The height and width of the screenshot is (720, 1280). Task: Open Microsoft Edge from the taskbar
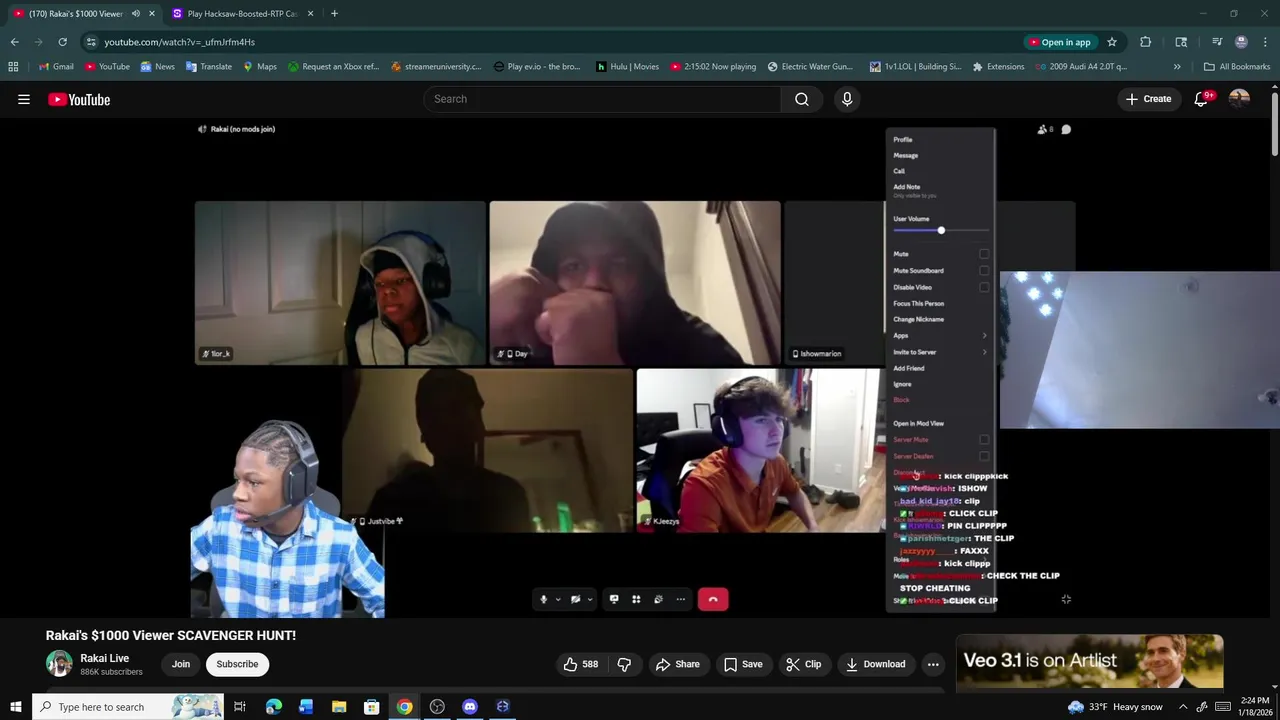(x=274, y=707)
